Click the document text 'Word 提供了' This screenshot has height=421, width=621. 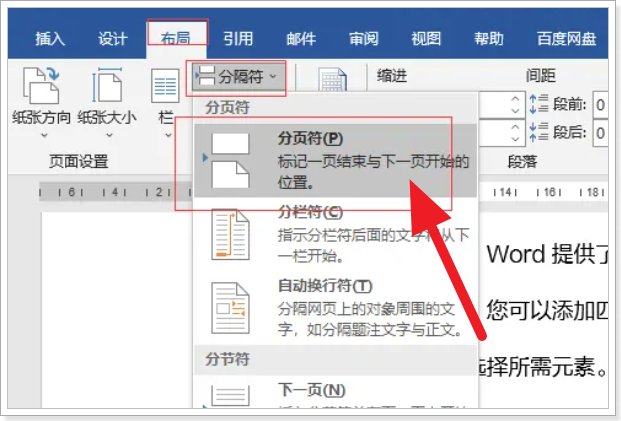click(547, 254)
